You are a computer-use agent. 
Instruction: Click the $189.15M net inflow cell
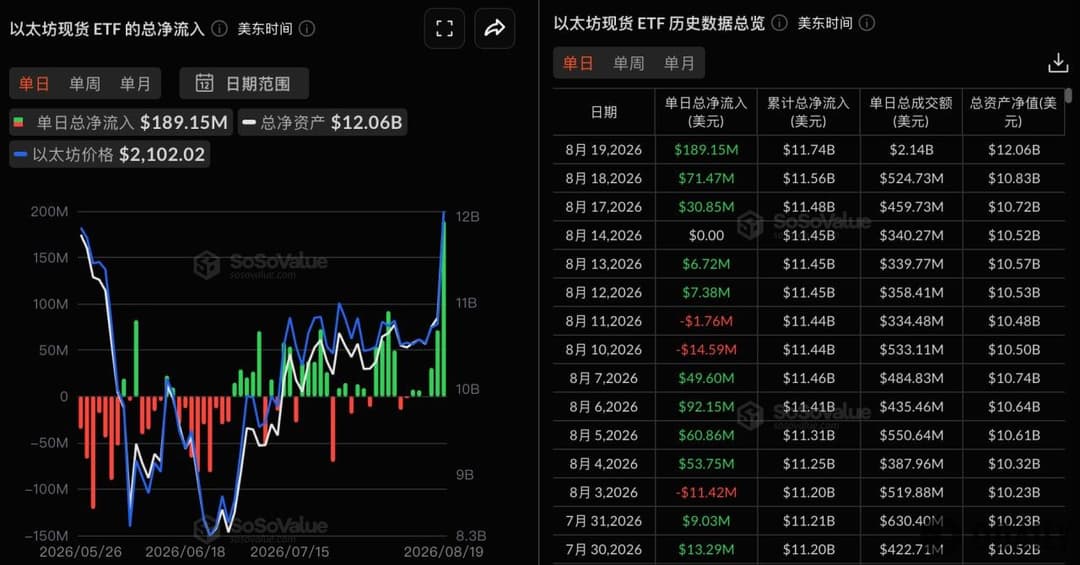[x=706, y=150]
